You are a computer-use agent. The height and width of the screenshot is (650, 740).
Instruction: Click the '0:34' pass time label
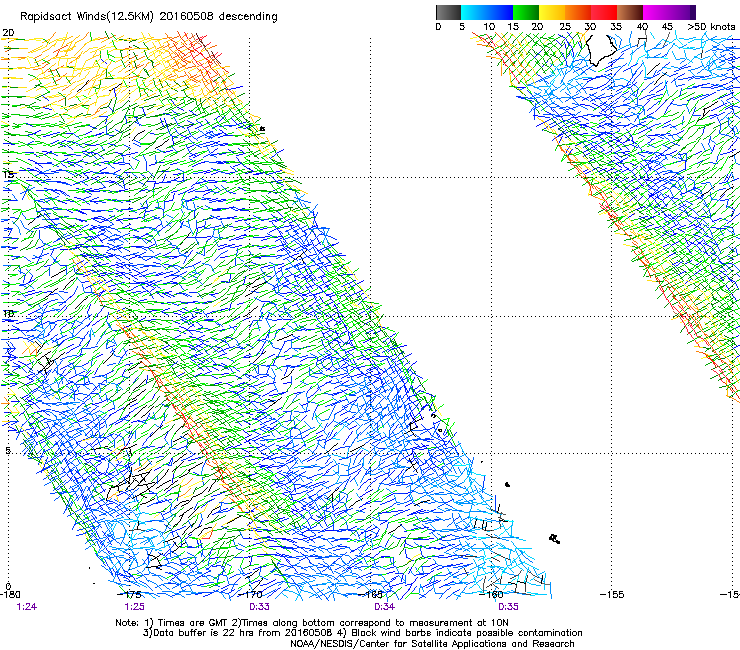tap(384, 607)
